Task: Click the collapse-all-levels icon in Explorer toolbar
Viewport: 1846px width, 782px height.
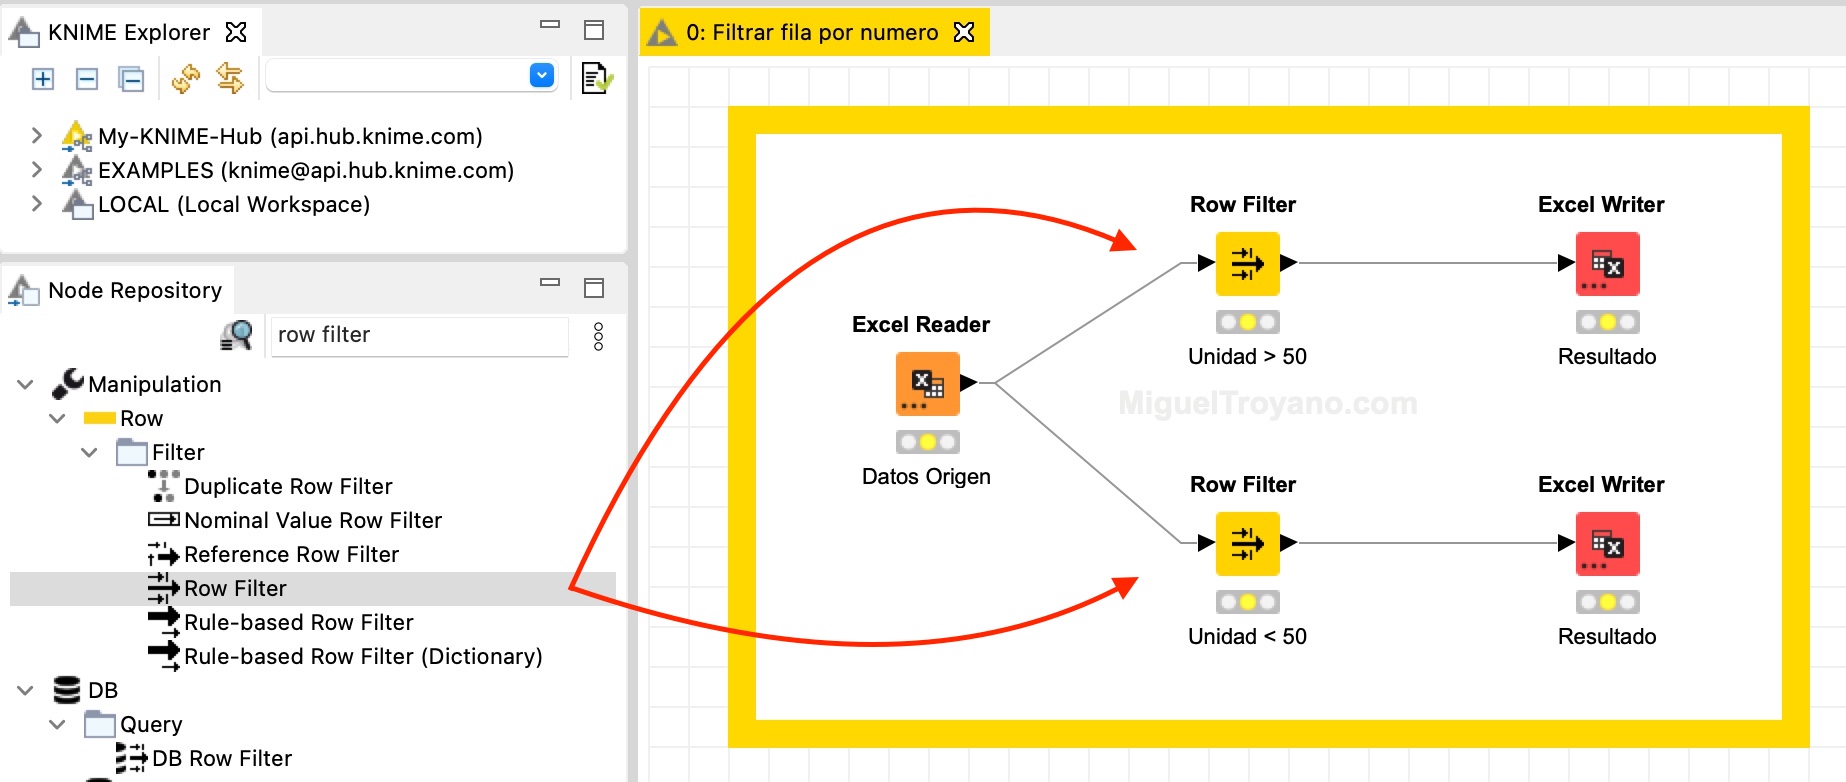Action: coord(131,79)
